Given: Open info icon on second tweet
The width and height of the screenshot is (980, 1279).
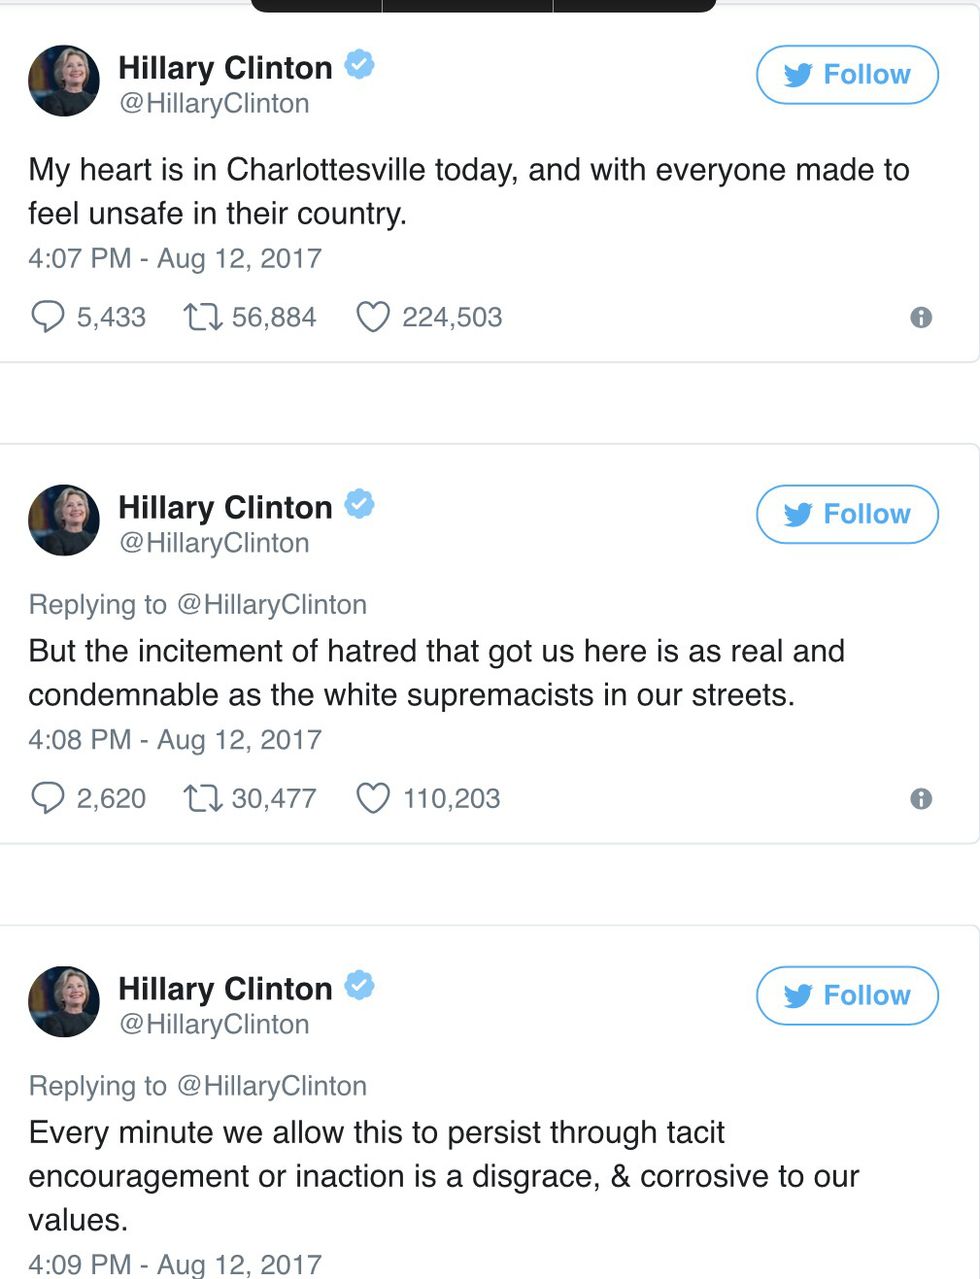Looking at the screenshot, I should coord(921,798).
